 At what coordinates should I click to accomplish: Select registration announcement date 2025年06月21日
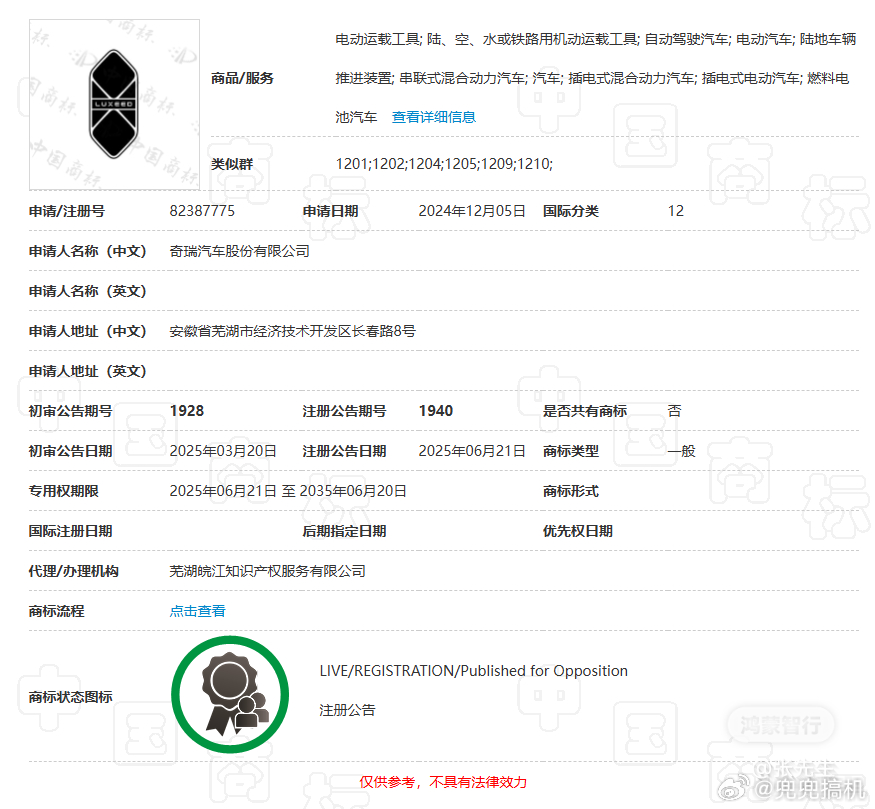coord(472,451)
